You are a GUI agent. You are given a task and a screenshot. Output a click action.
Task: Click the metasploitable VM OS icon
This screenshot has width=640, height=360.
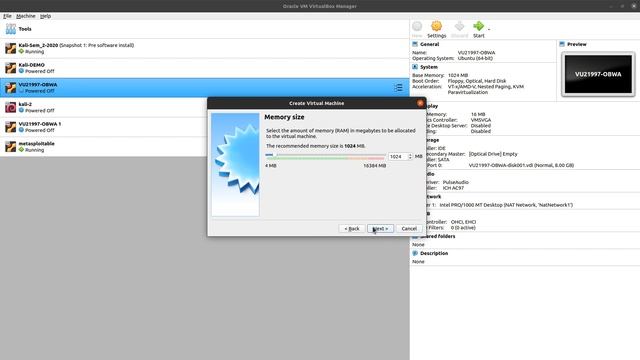pyautogui.click(x=11, y=146)
